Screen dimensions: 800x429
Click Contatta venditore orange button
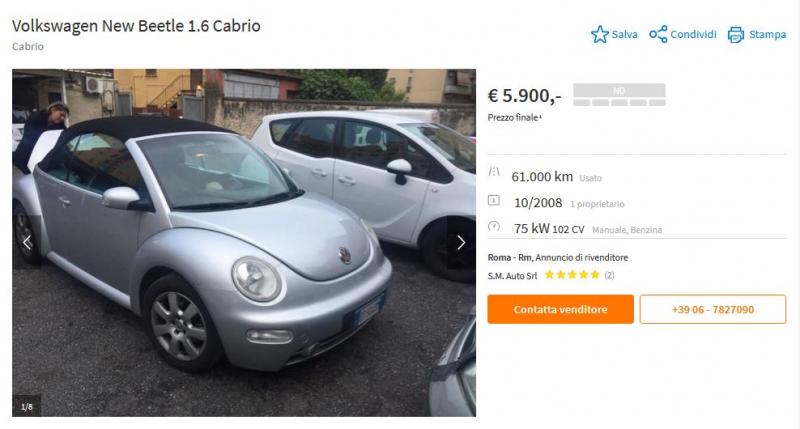[560, 309]
